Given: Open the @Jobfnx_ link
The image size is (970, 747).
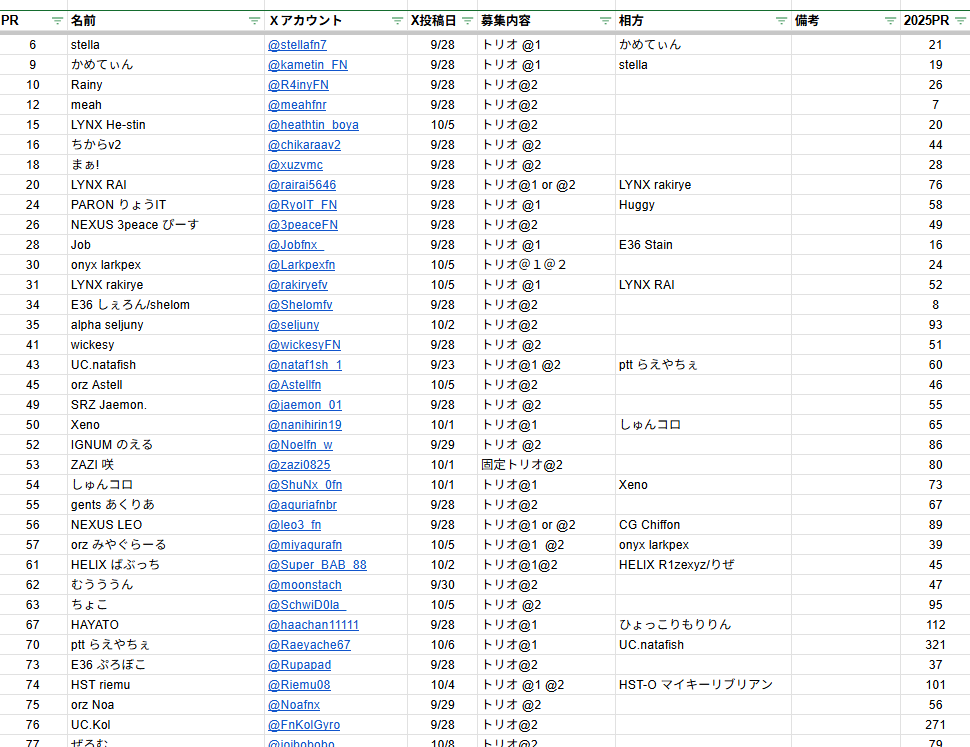Looking at the screenshot, I should tap(296, 245).
